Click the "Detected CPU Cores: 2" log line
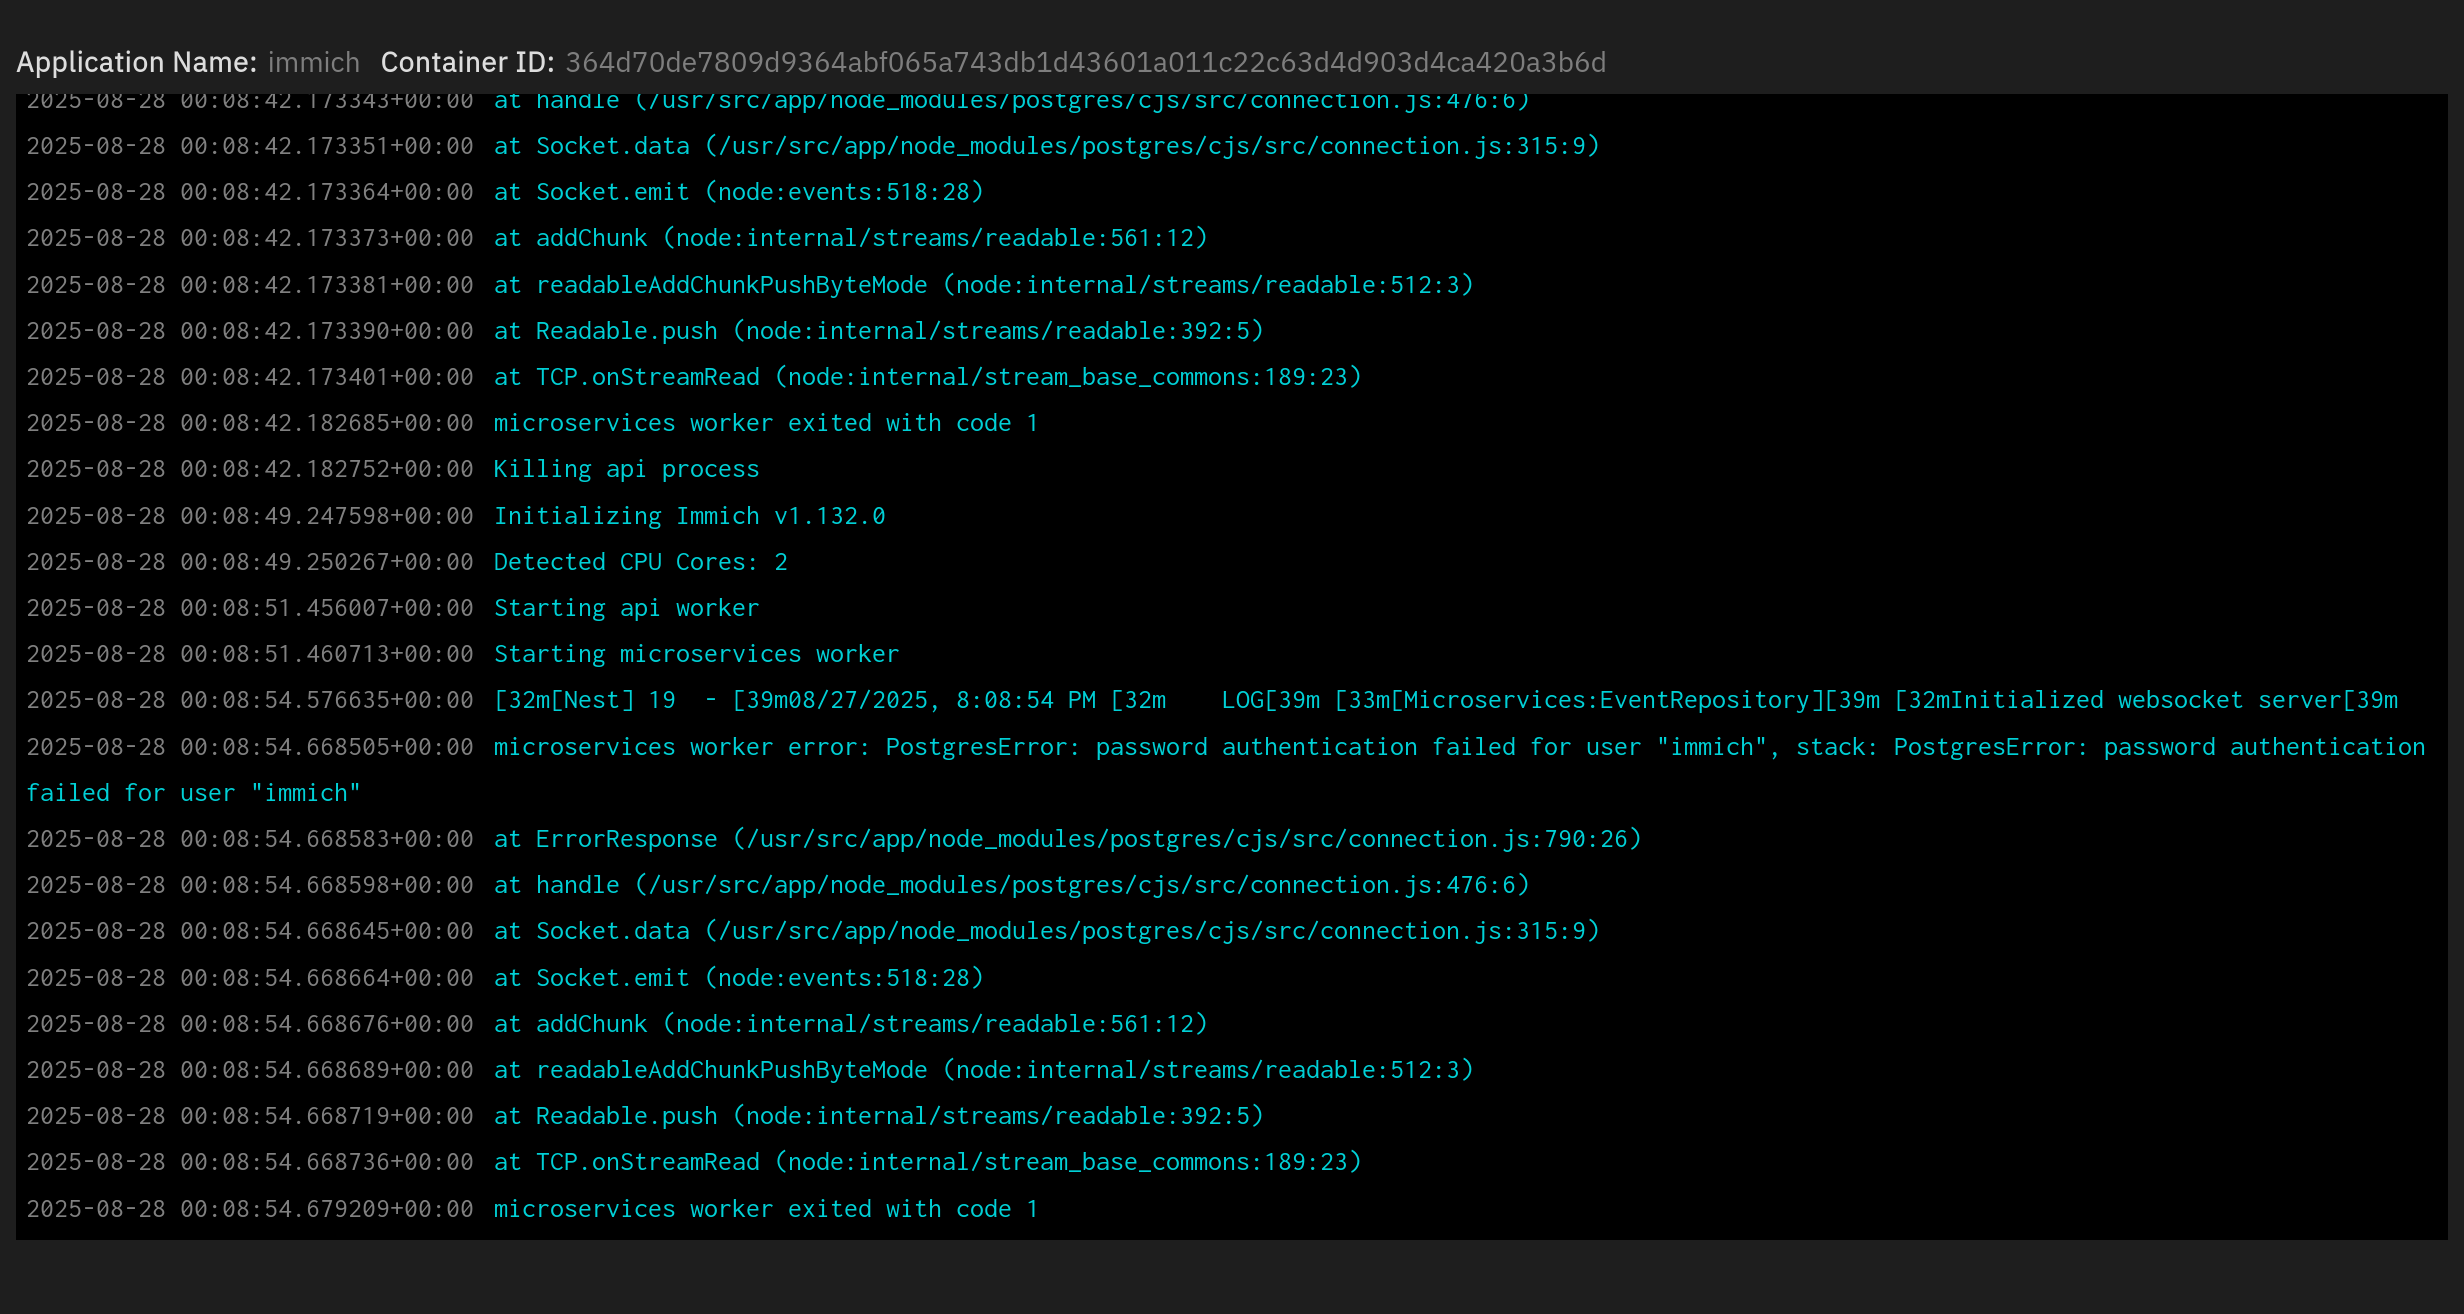 point(640,562)
